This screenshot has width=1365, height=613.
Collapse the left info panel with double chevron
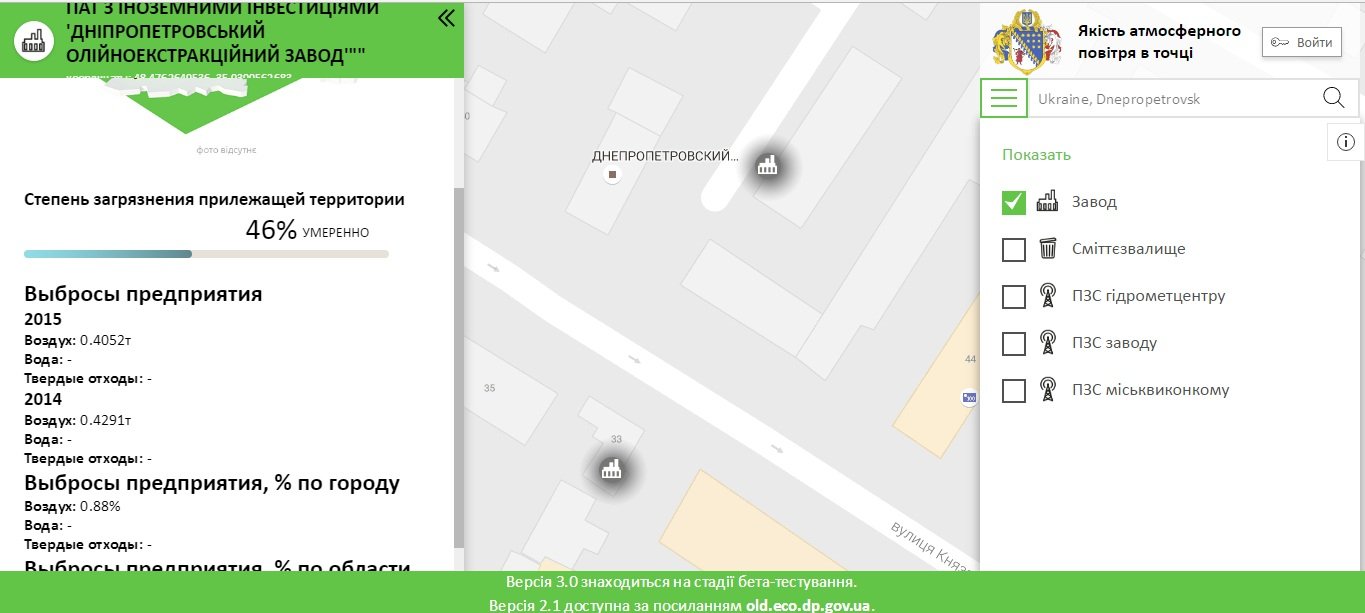pyautogui.click(x=446, y=18)
